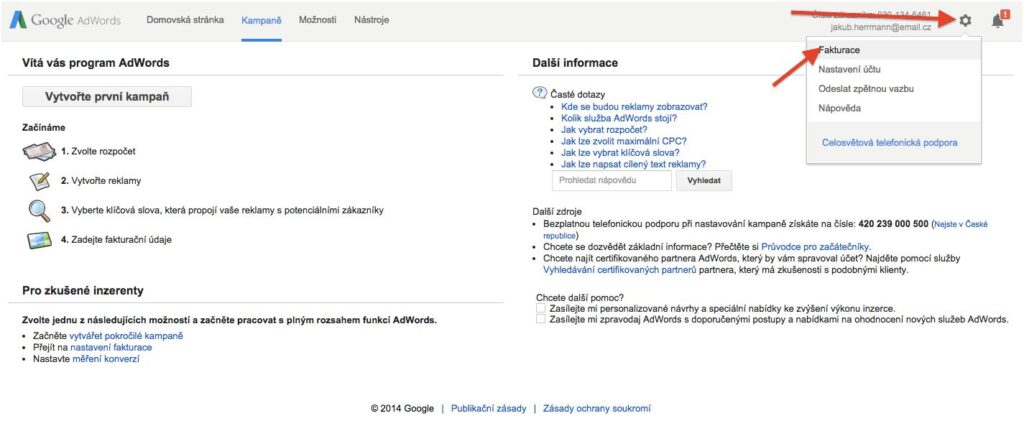Click '4. Zadejte fakturační údaje' step text

(x=117, y=240)
